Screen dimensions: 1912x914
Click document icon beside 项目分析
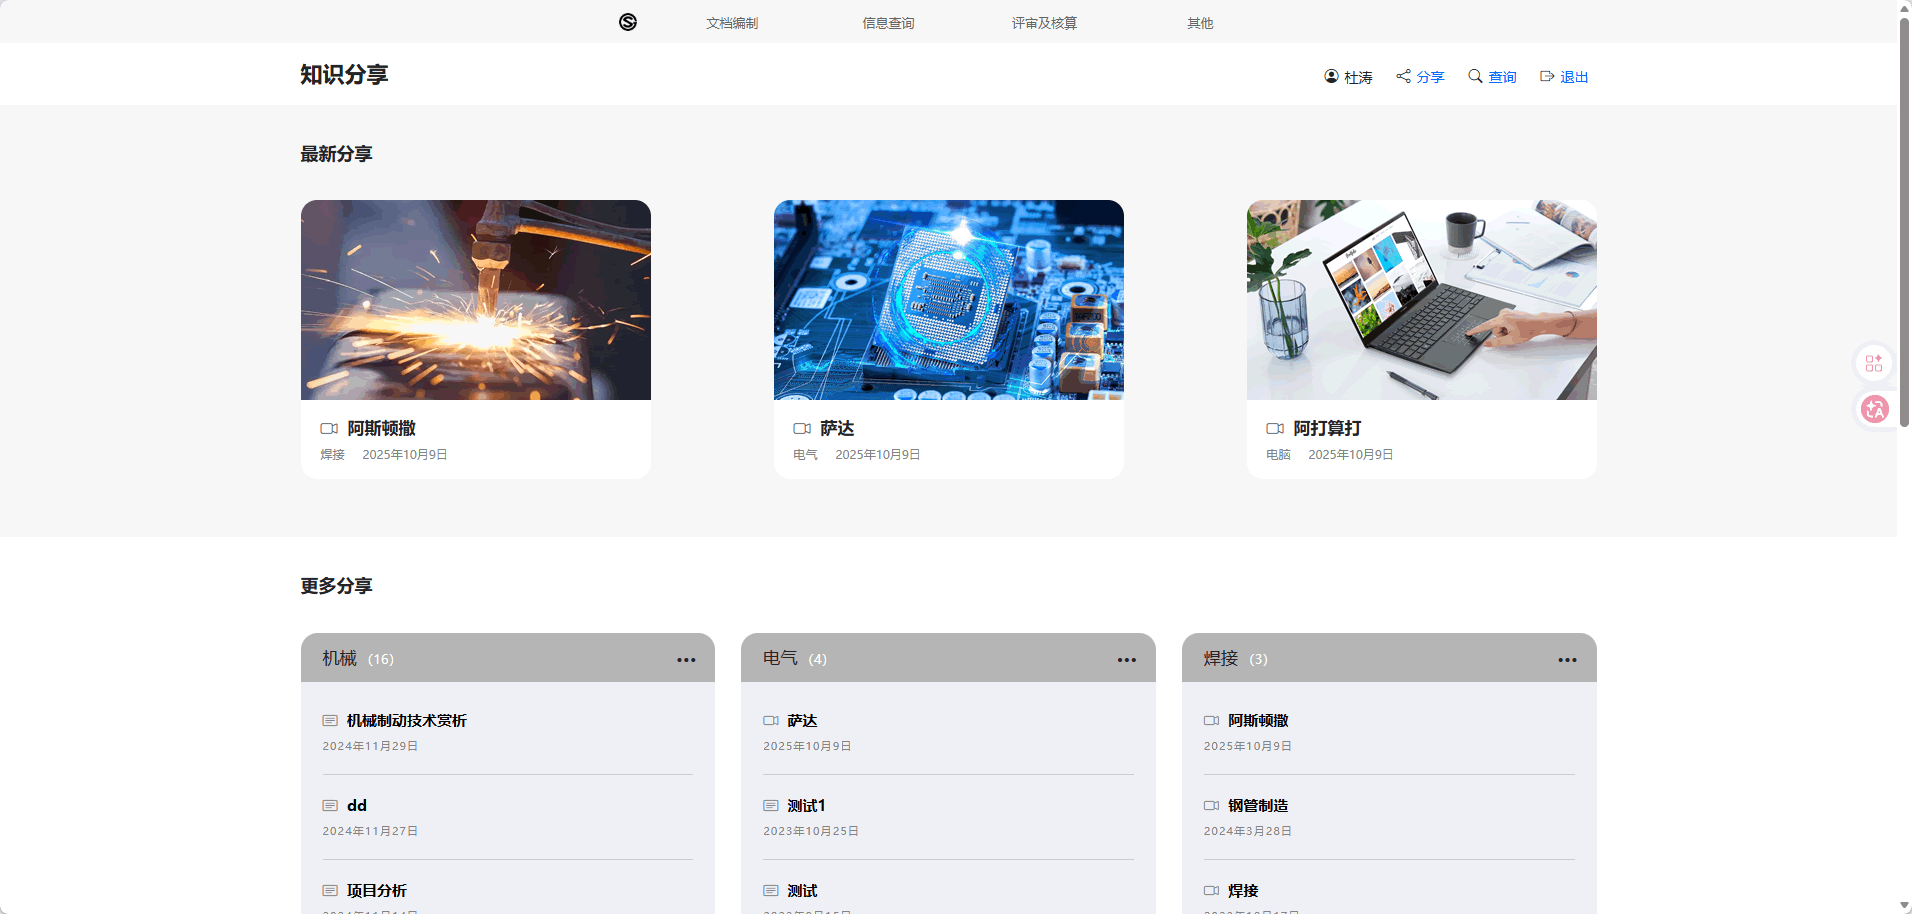point(330,890)
